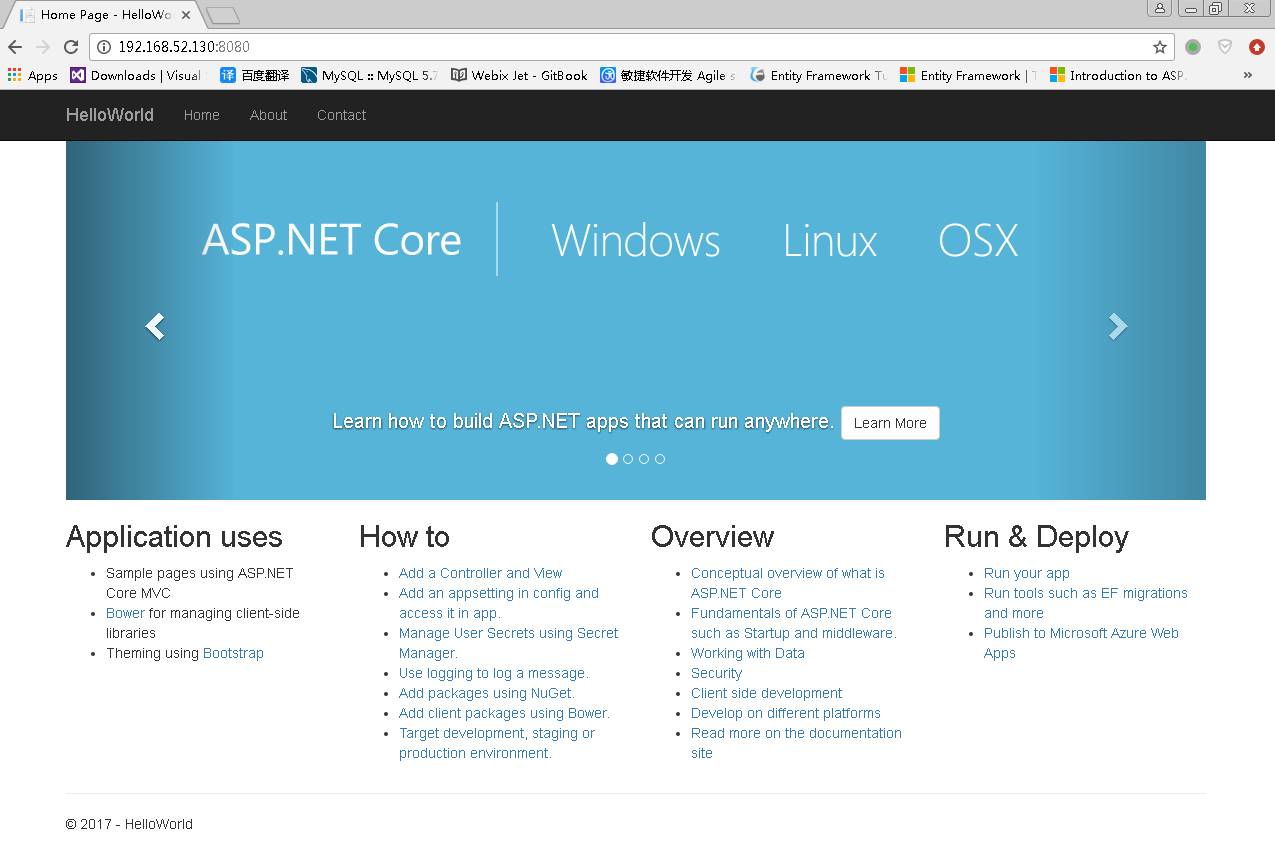Open Use logging to log a message link
Image resolution: width=1275 pixels, height=849 pixels.
click(494, 673)
